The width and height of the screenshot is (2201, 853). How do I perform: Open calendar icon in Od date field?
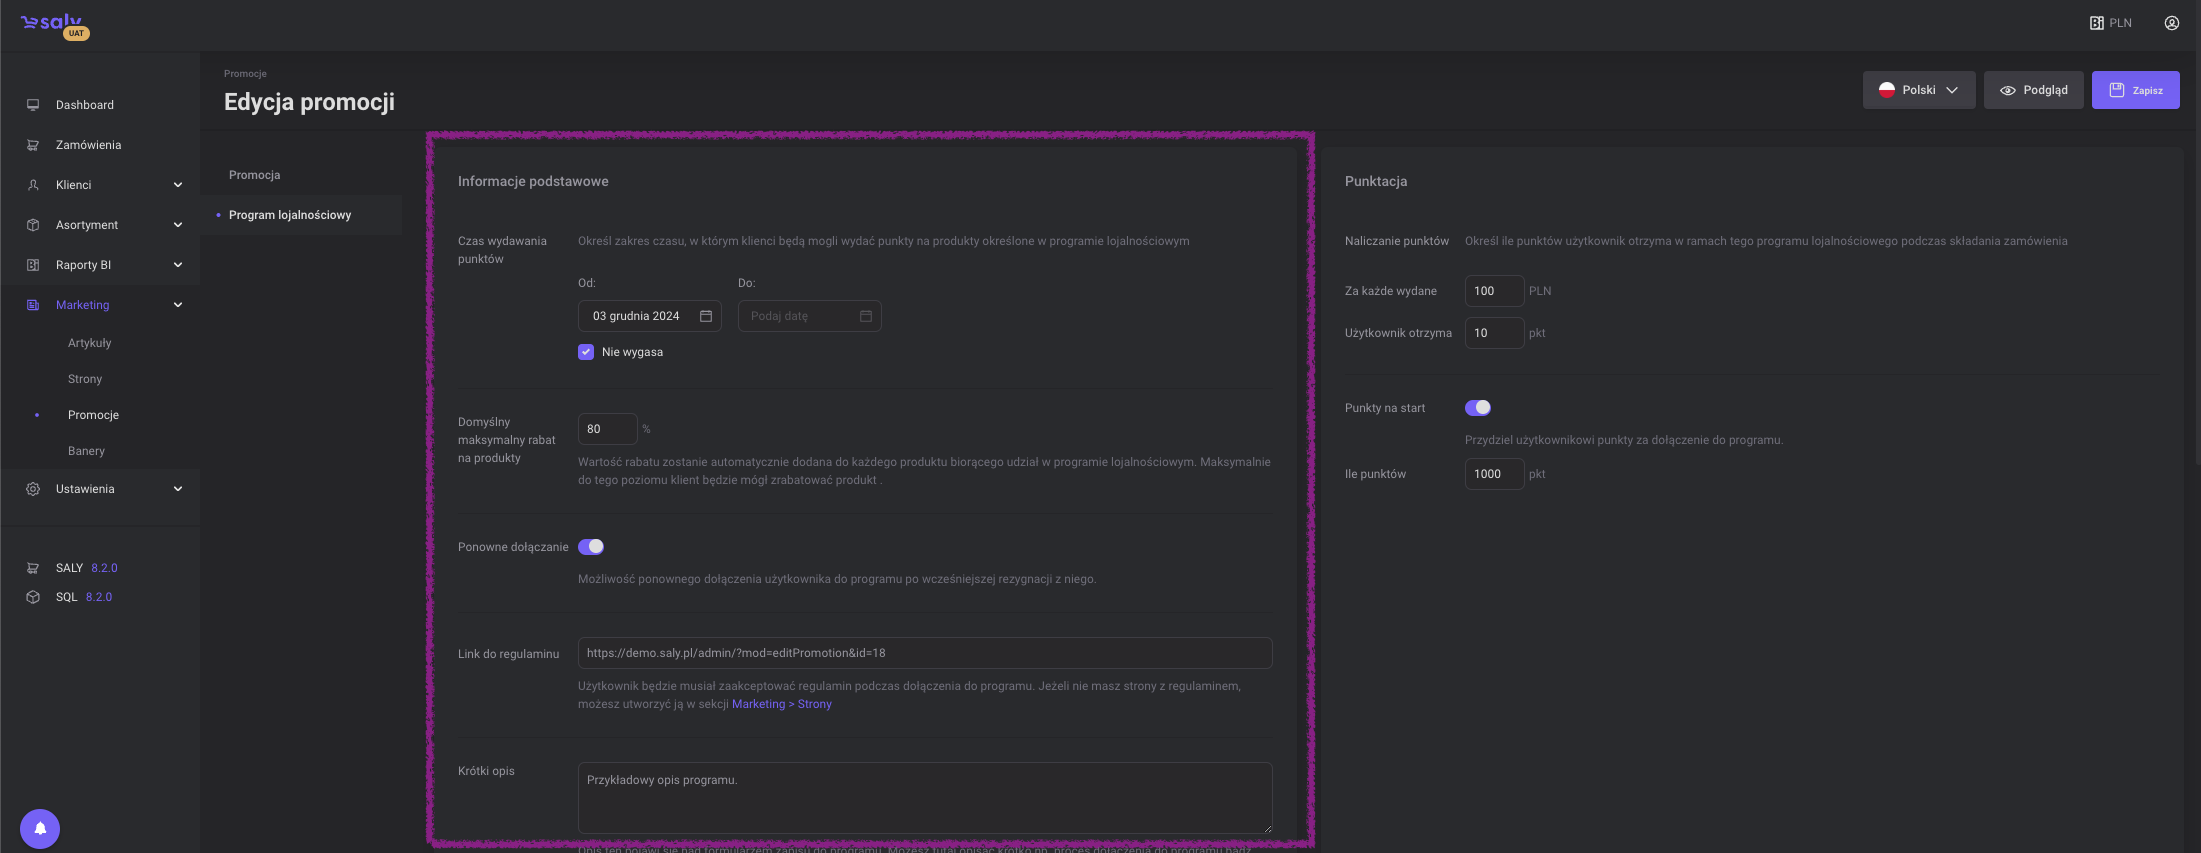pos(705,316)
